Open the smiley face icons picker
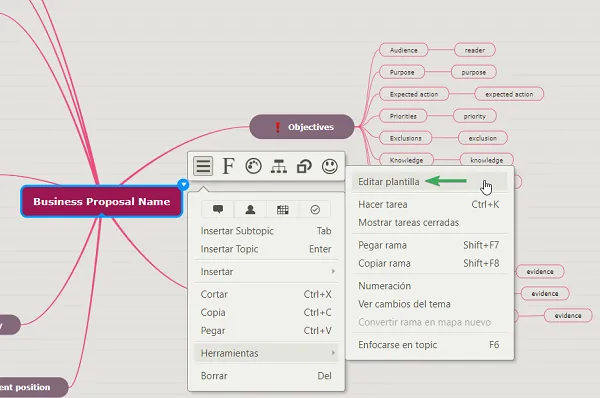This screenshot has height=398, width=600. (329, 166)
